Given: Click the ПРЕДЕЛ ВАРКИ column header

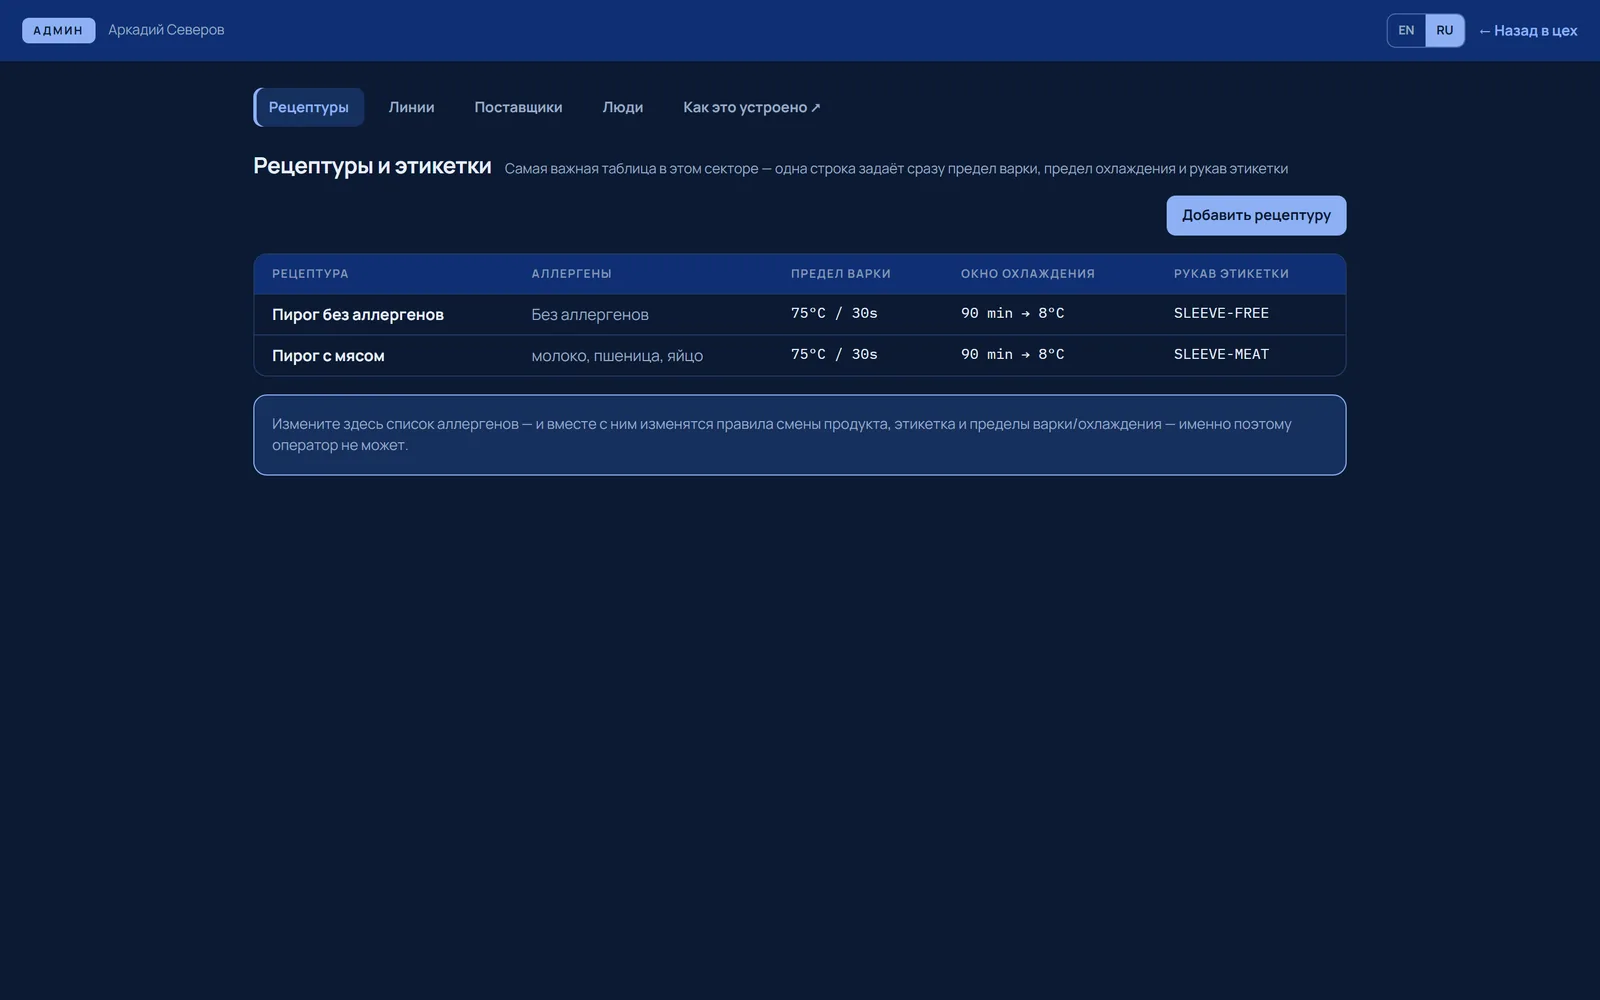Looking at the screenshot, I should point(841,273).
